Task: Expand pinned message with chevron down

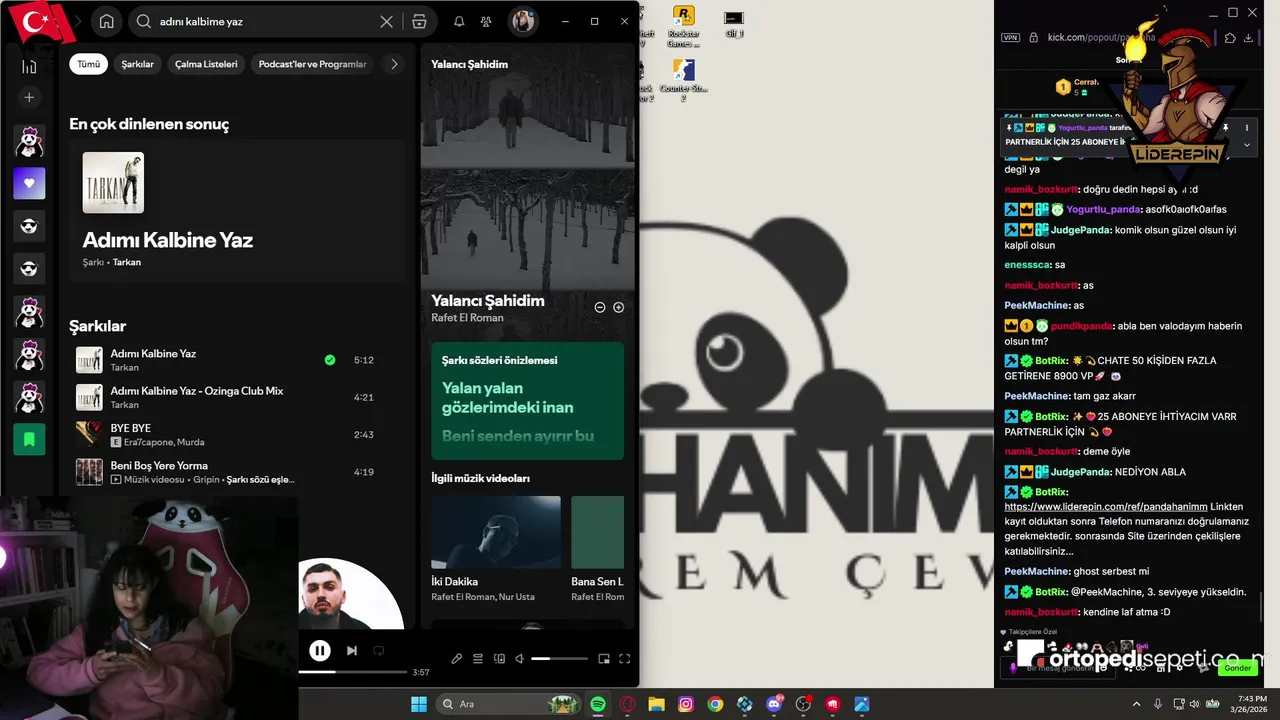Action: 1247,145
